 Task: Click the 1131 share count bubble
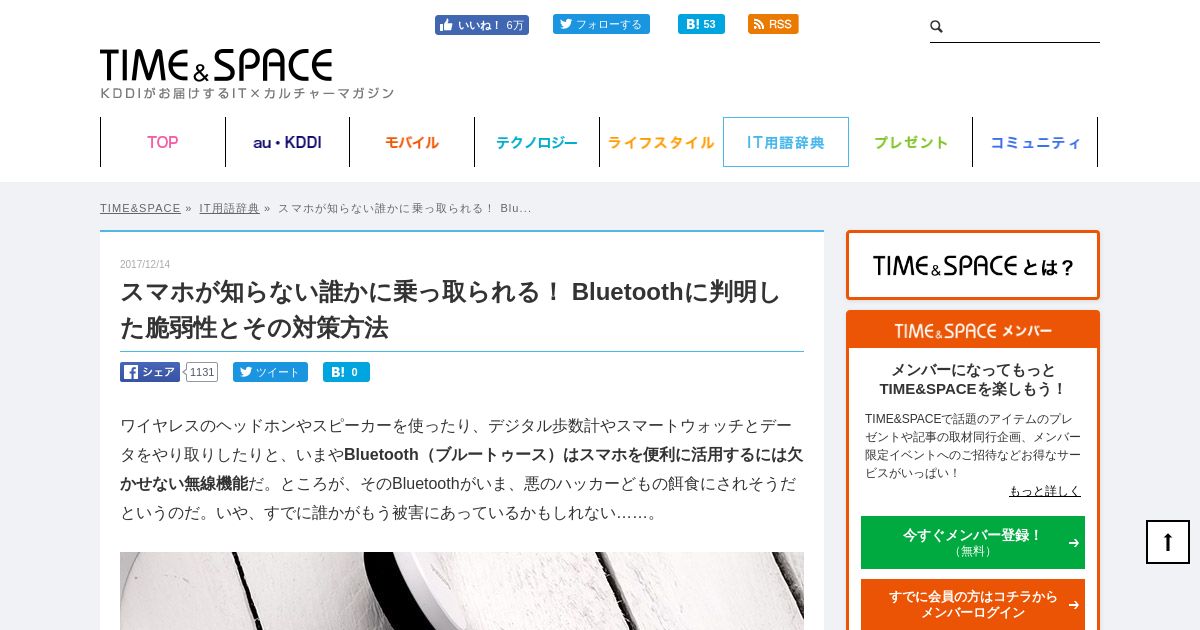coord(202,372)
